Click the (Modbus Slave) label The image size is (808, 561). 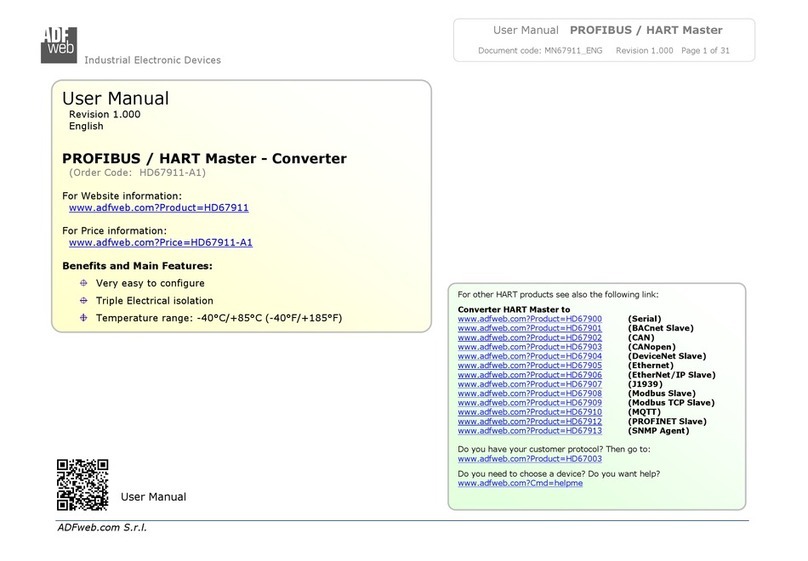point(662,394)
